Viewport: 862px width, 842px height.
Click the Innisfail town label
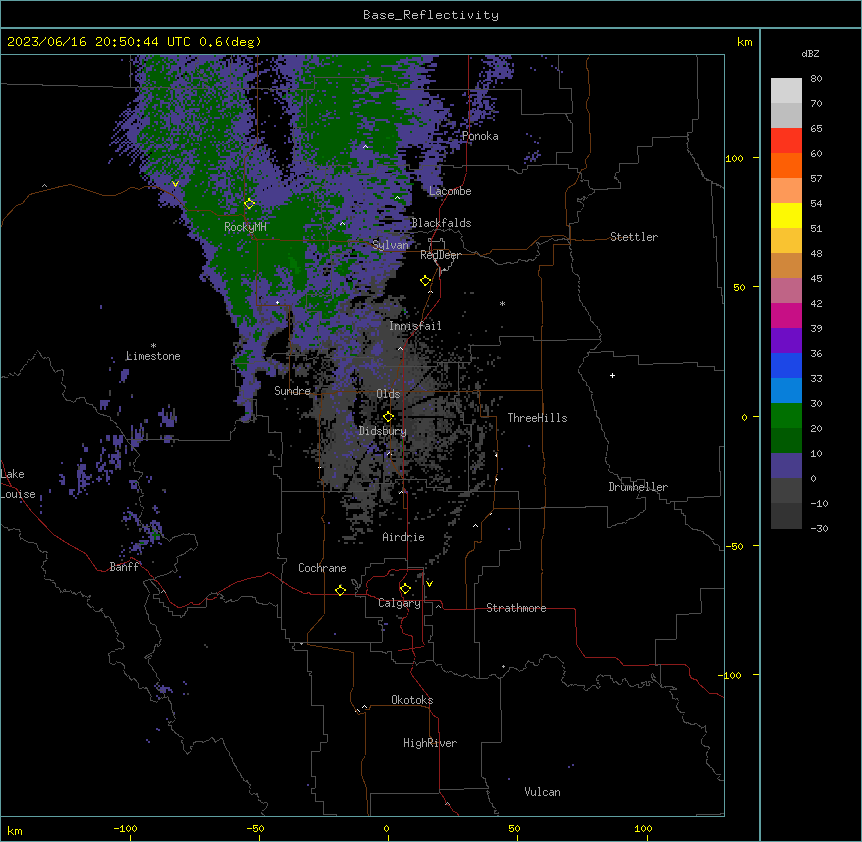tap(415, 326)
